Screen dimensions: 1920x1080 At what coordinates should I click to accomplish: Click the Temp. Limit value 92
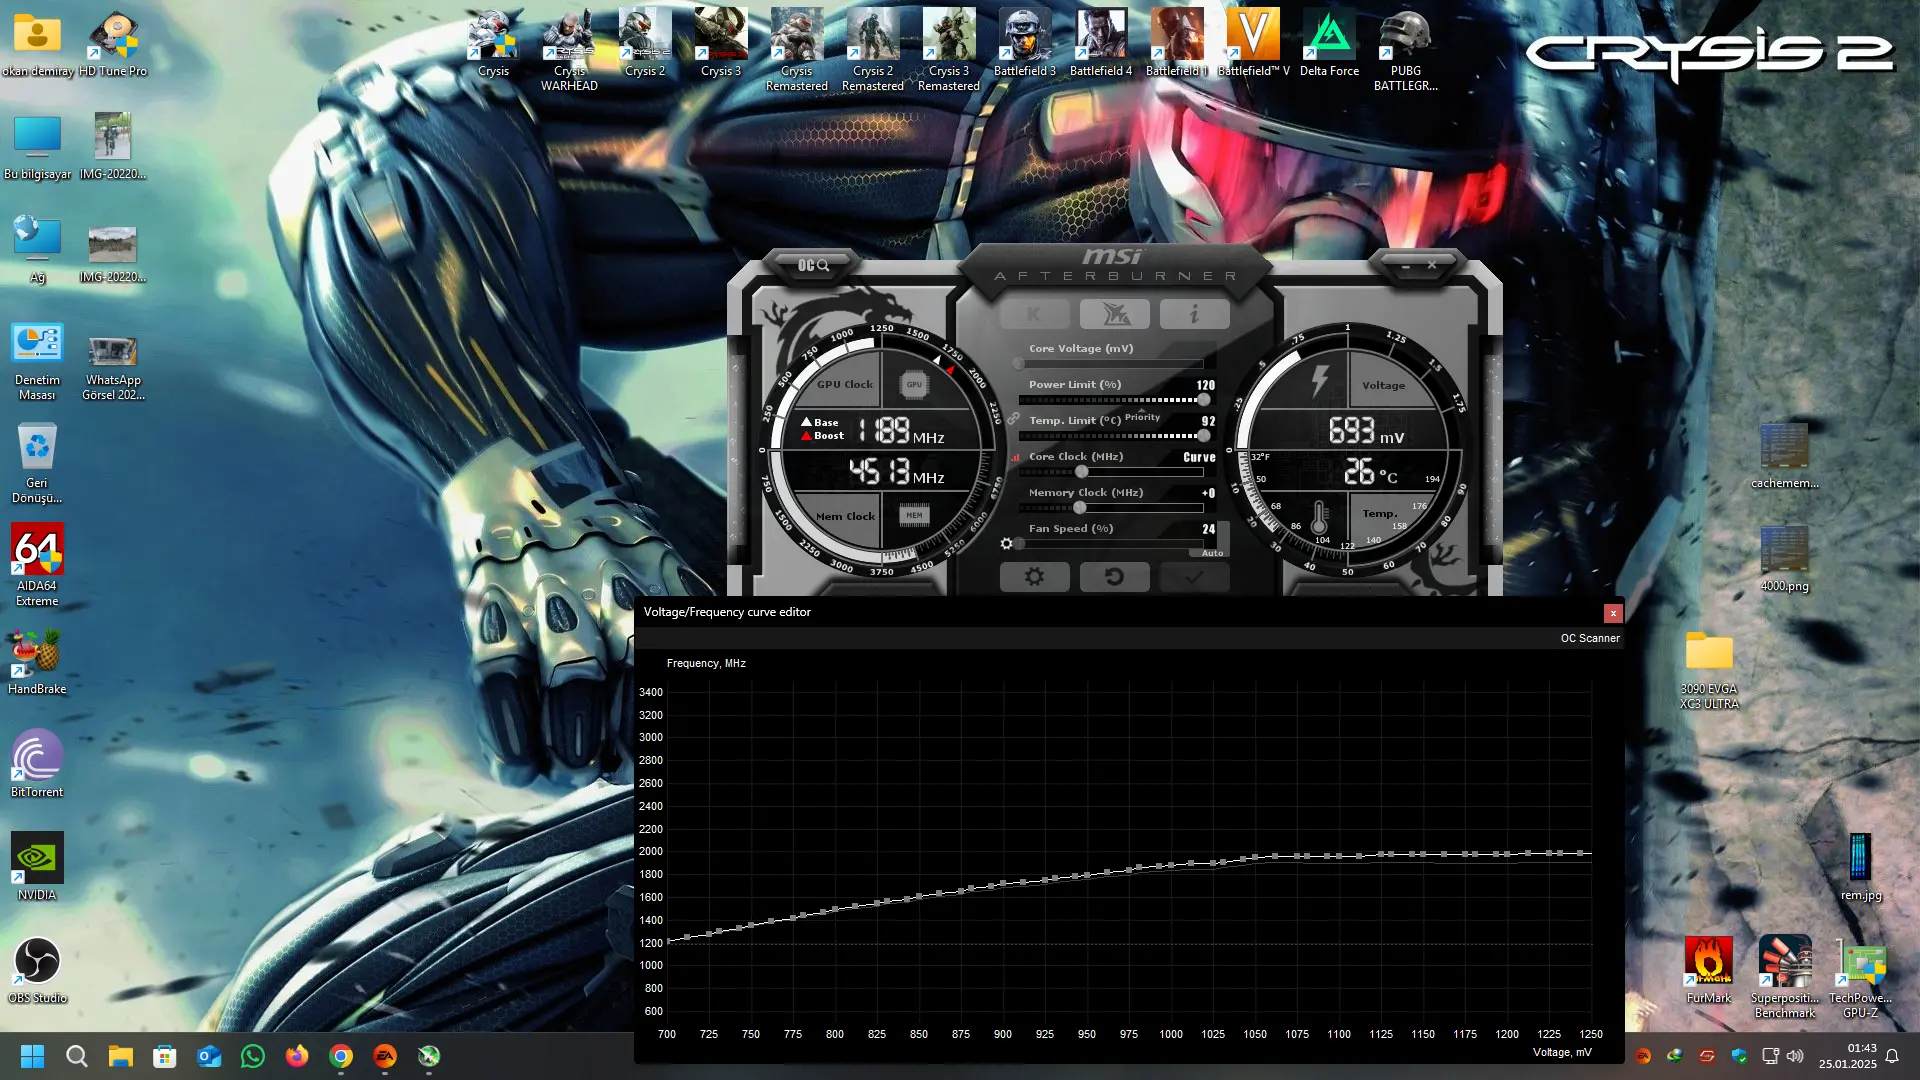(x=1208, y=421)
